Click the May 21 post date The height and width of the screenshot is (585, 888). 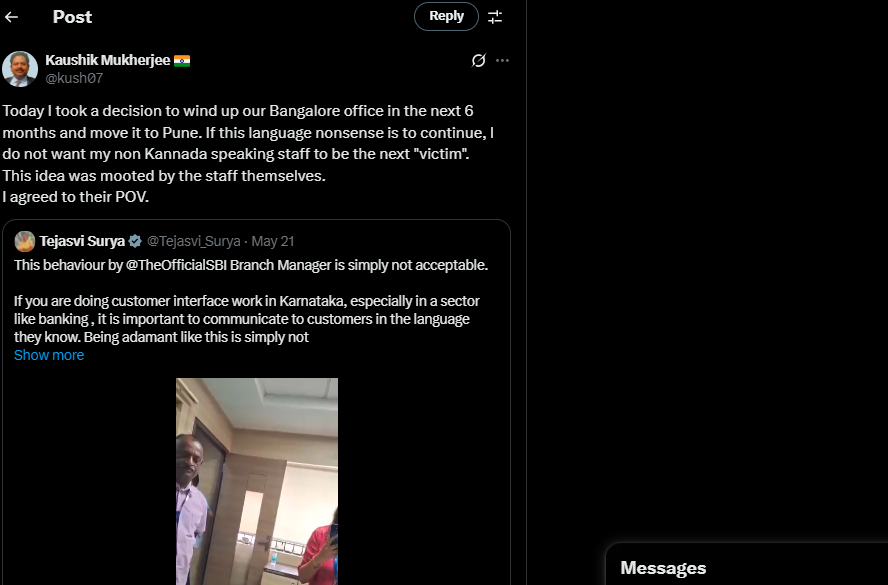coord(273,241)
